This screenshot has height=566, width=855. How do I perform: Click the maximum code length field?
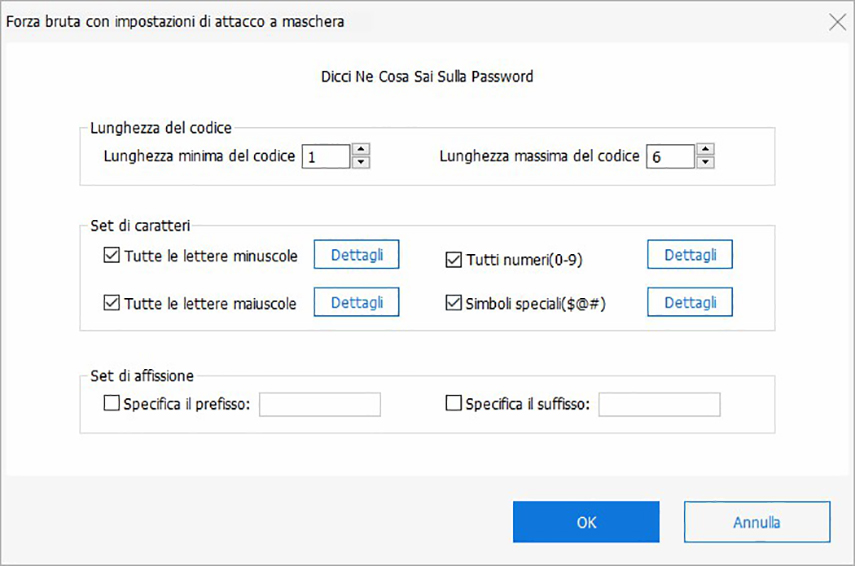(x=669, y=157)
